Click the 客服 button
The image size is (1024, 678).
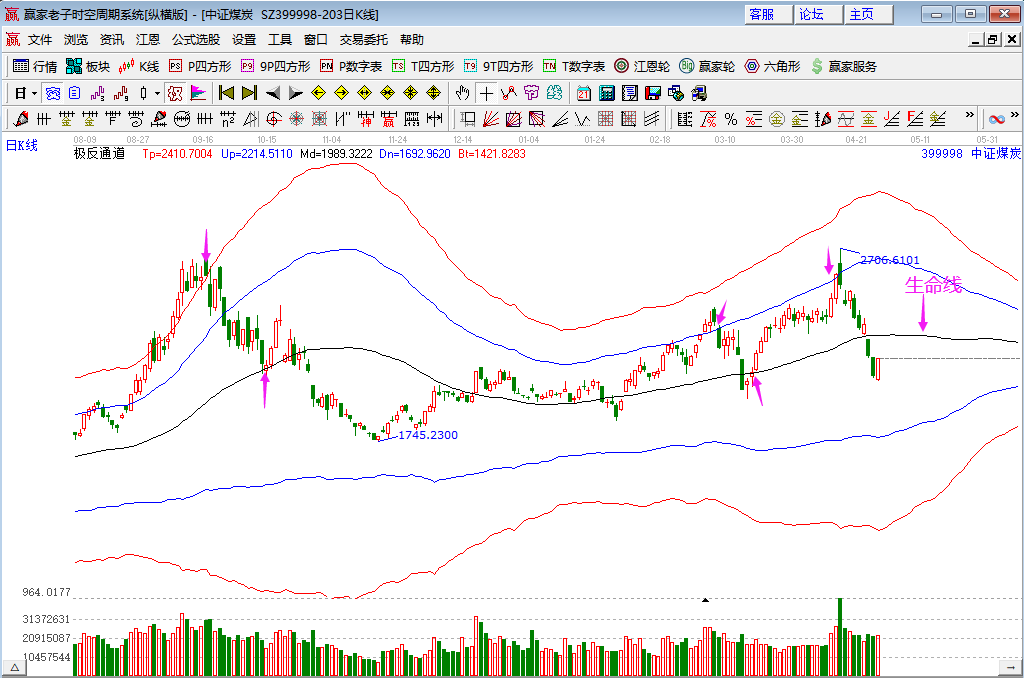point(768,14)
